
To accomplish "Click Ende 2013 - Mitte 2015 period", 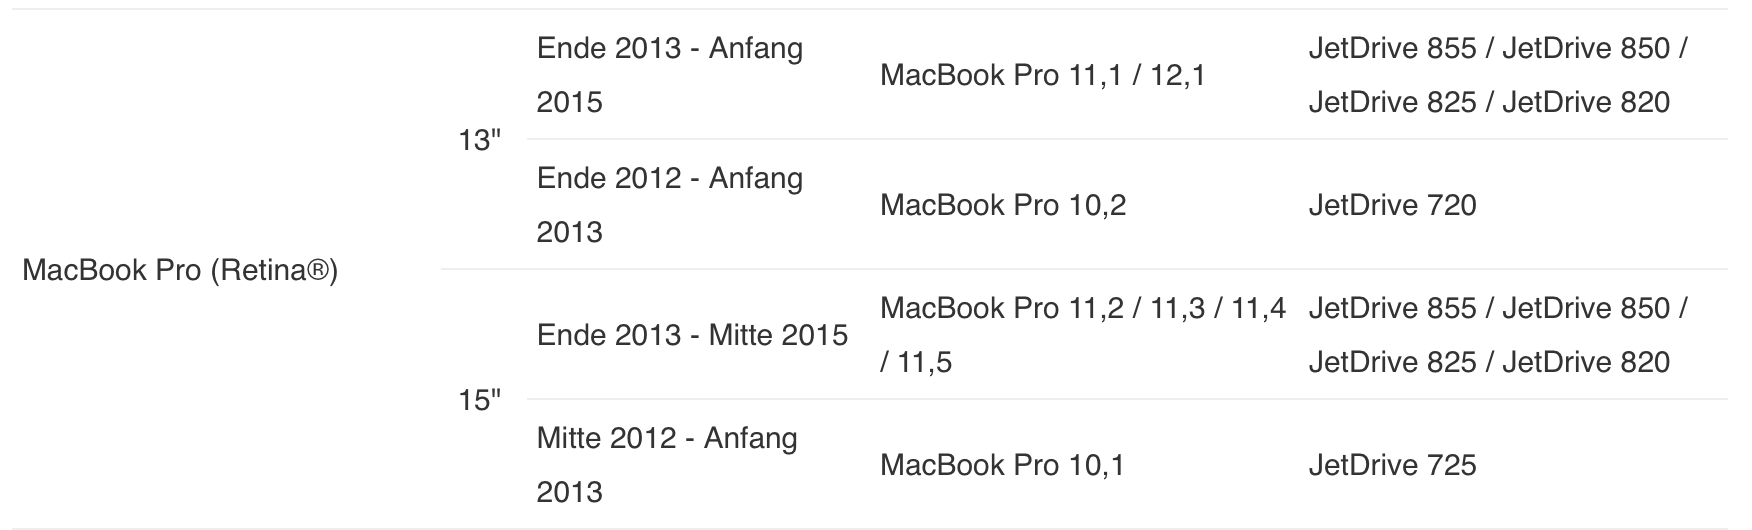I will click(692, 335).
